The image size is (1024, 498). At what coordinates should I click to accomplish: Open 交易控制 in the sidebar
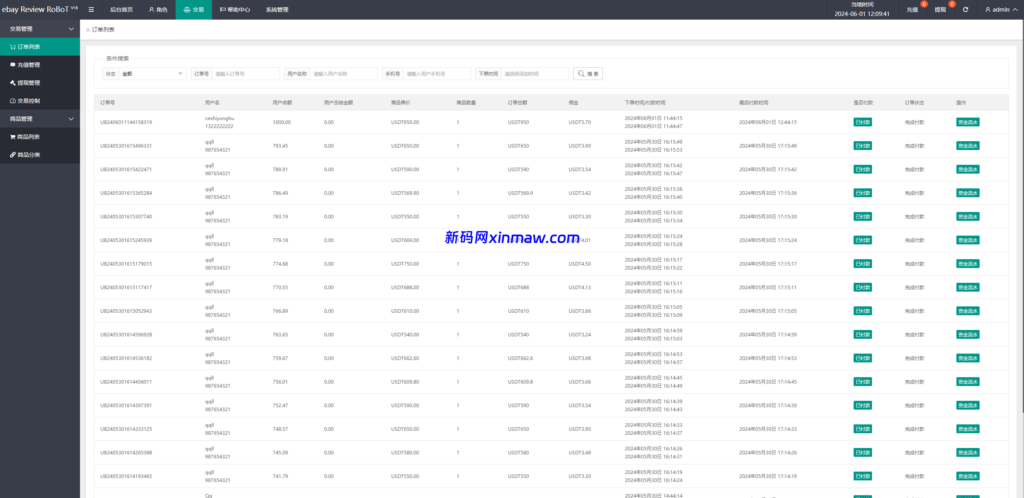coord(40,101)
